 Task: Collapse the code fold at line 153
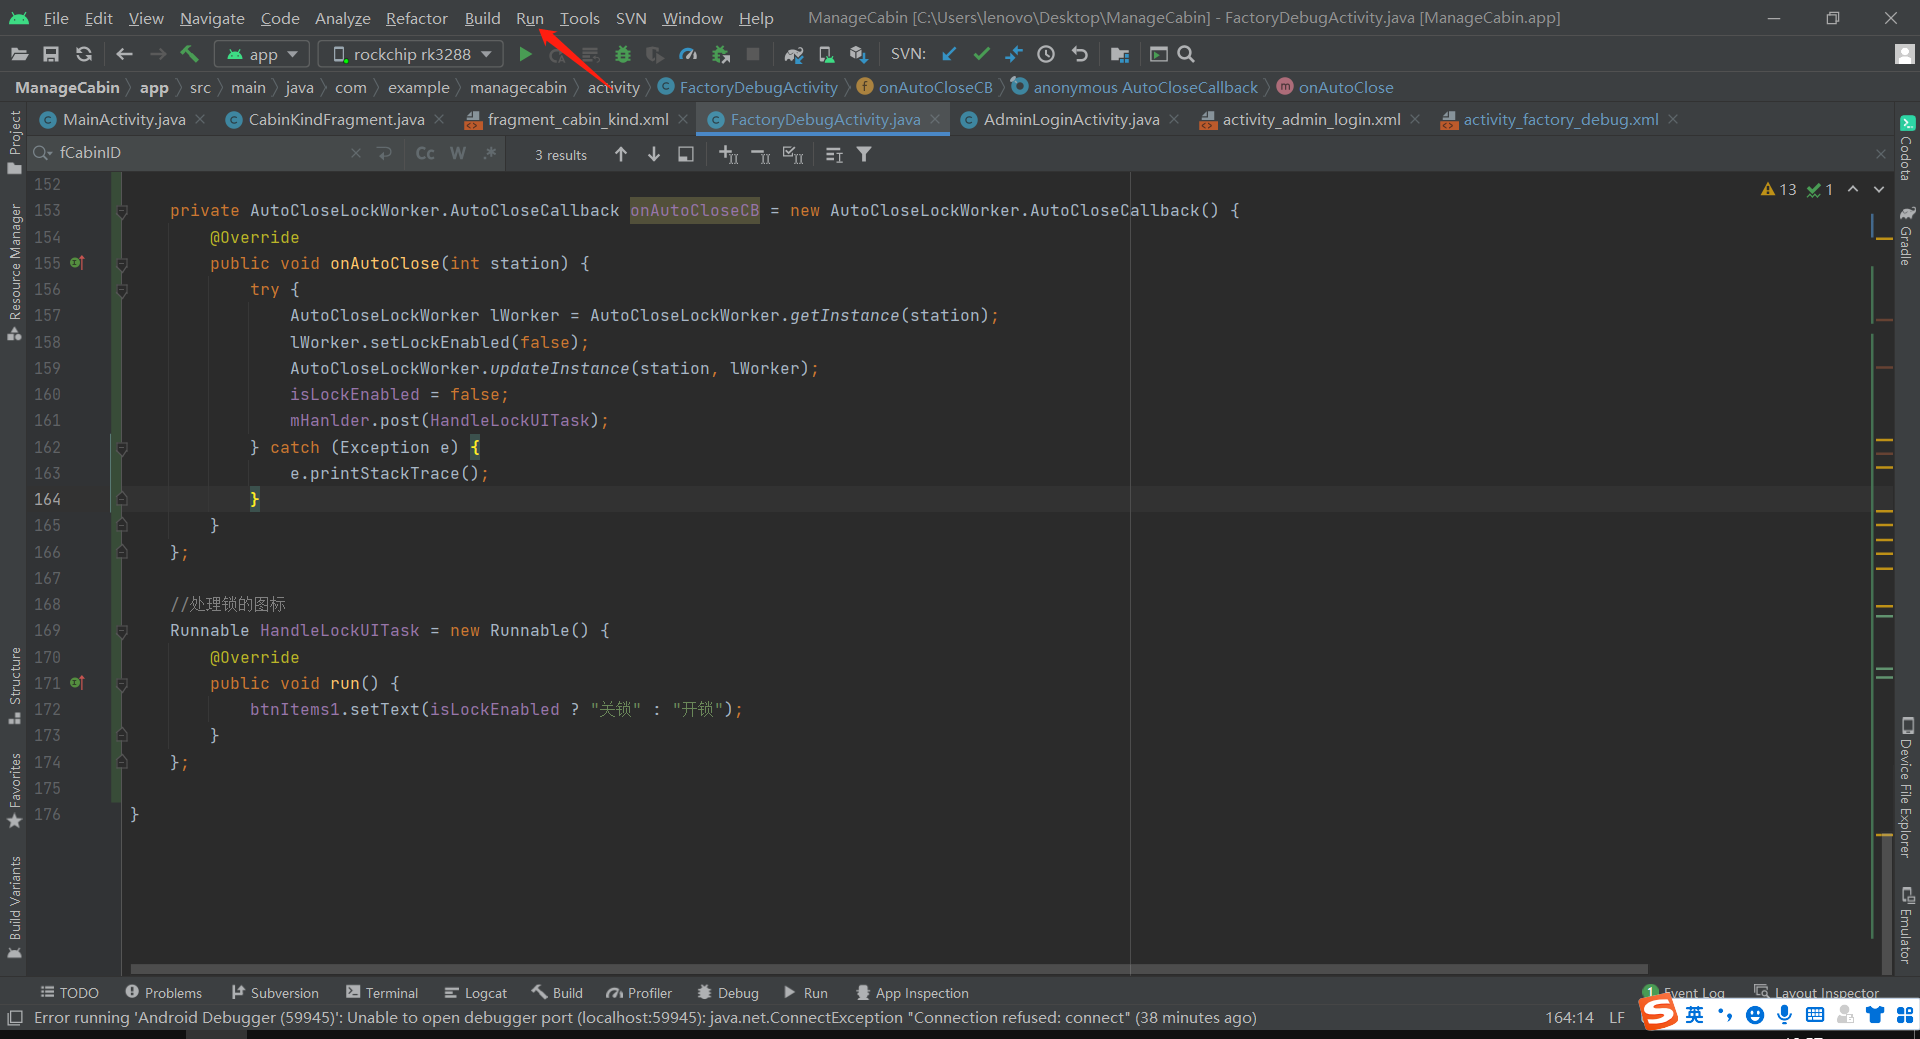tap(122, 211)
